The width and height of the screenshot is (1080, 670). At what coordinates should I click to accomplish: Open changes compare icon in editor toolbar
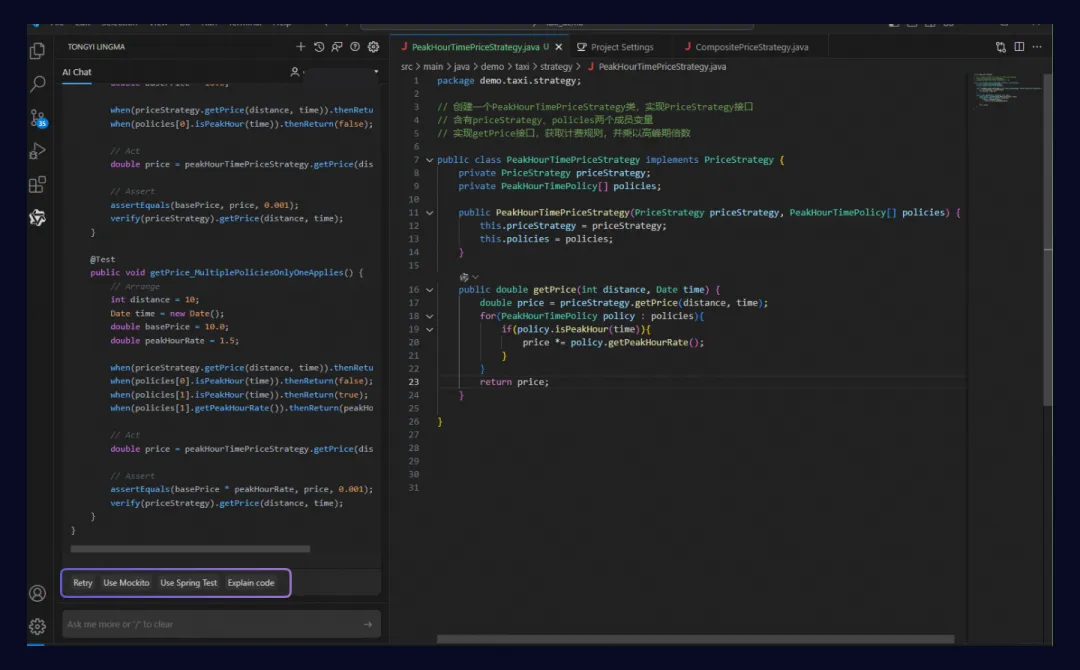tap(1001, 47)
